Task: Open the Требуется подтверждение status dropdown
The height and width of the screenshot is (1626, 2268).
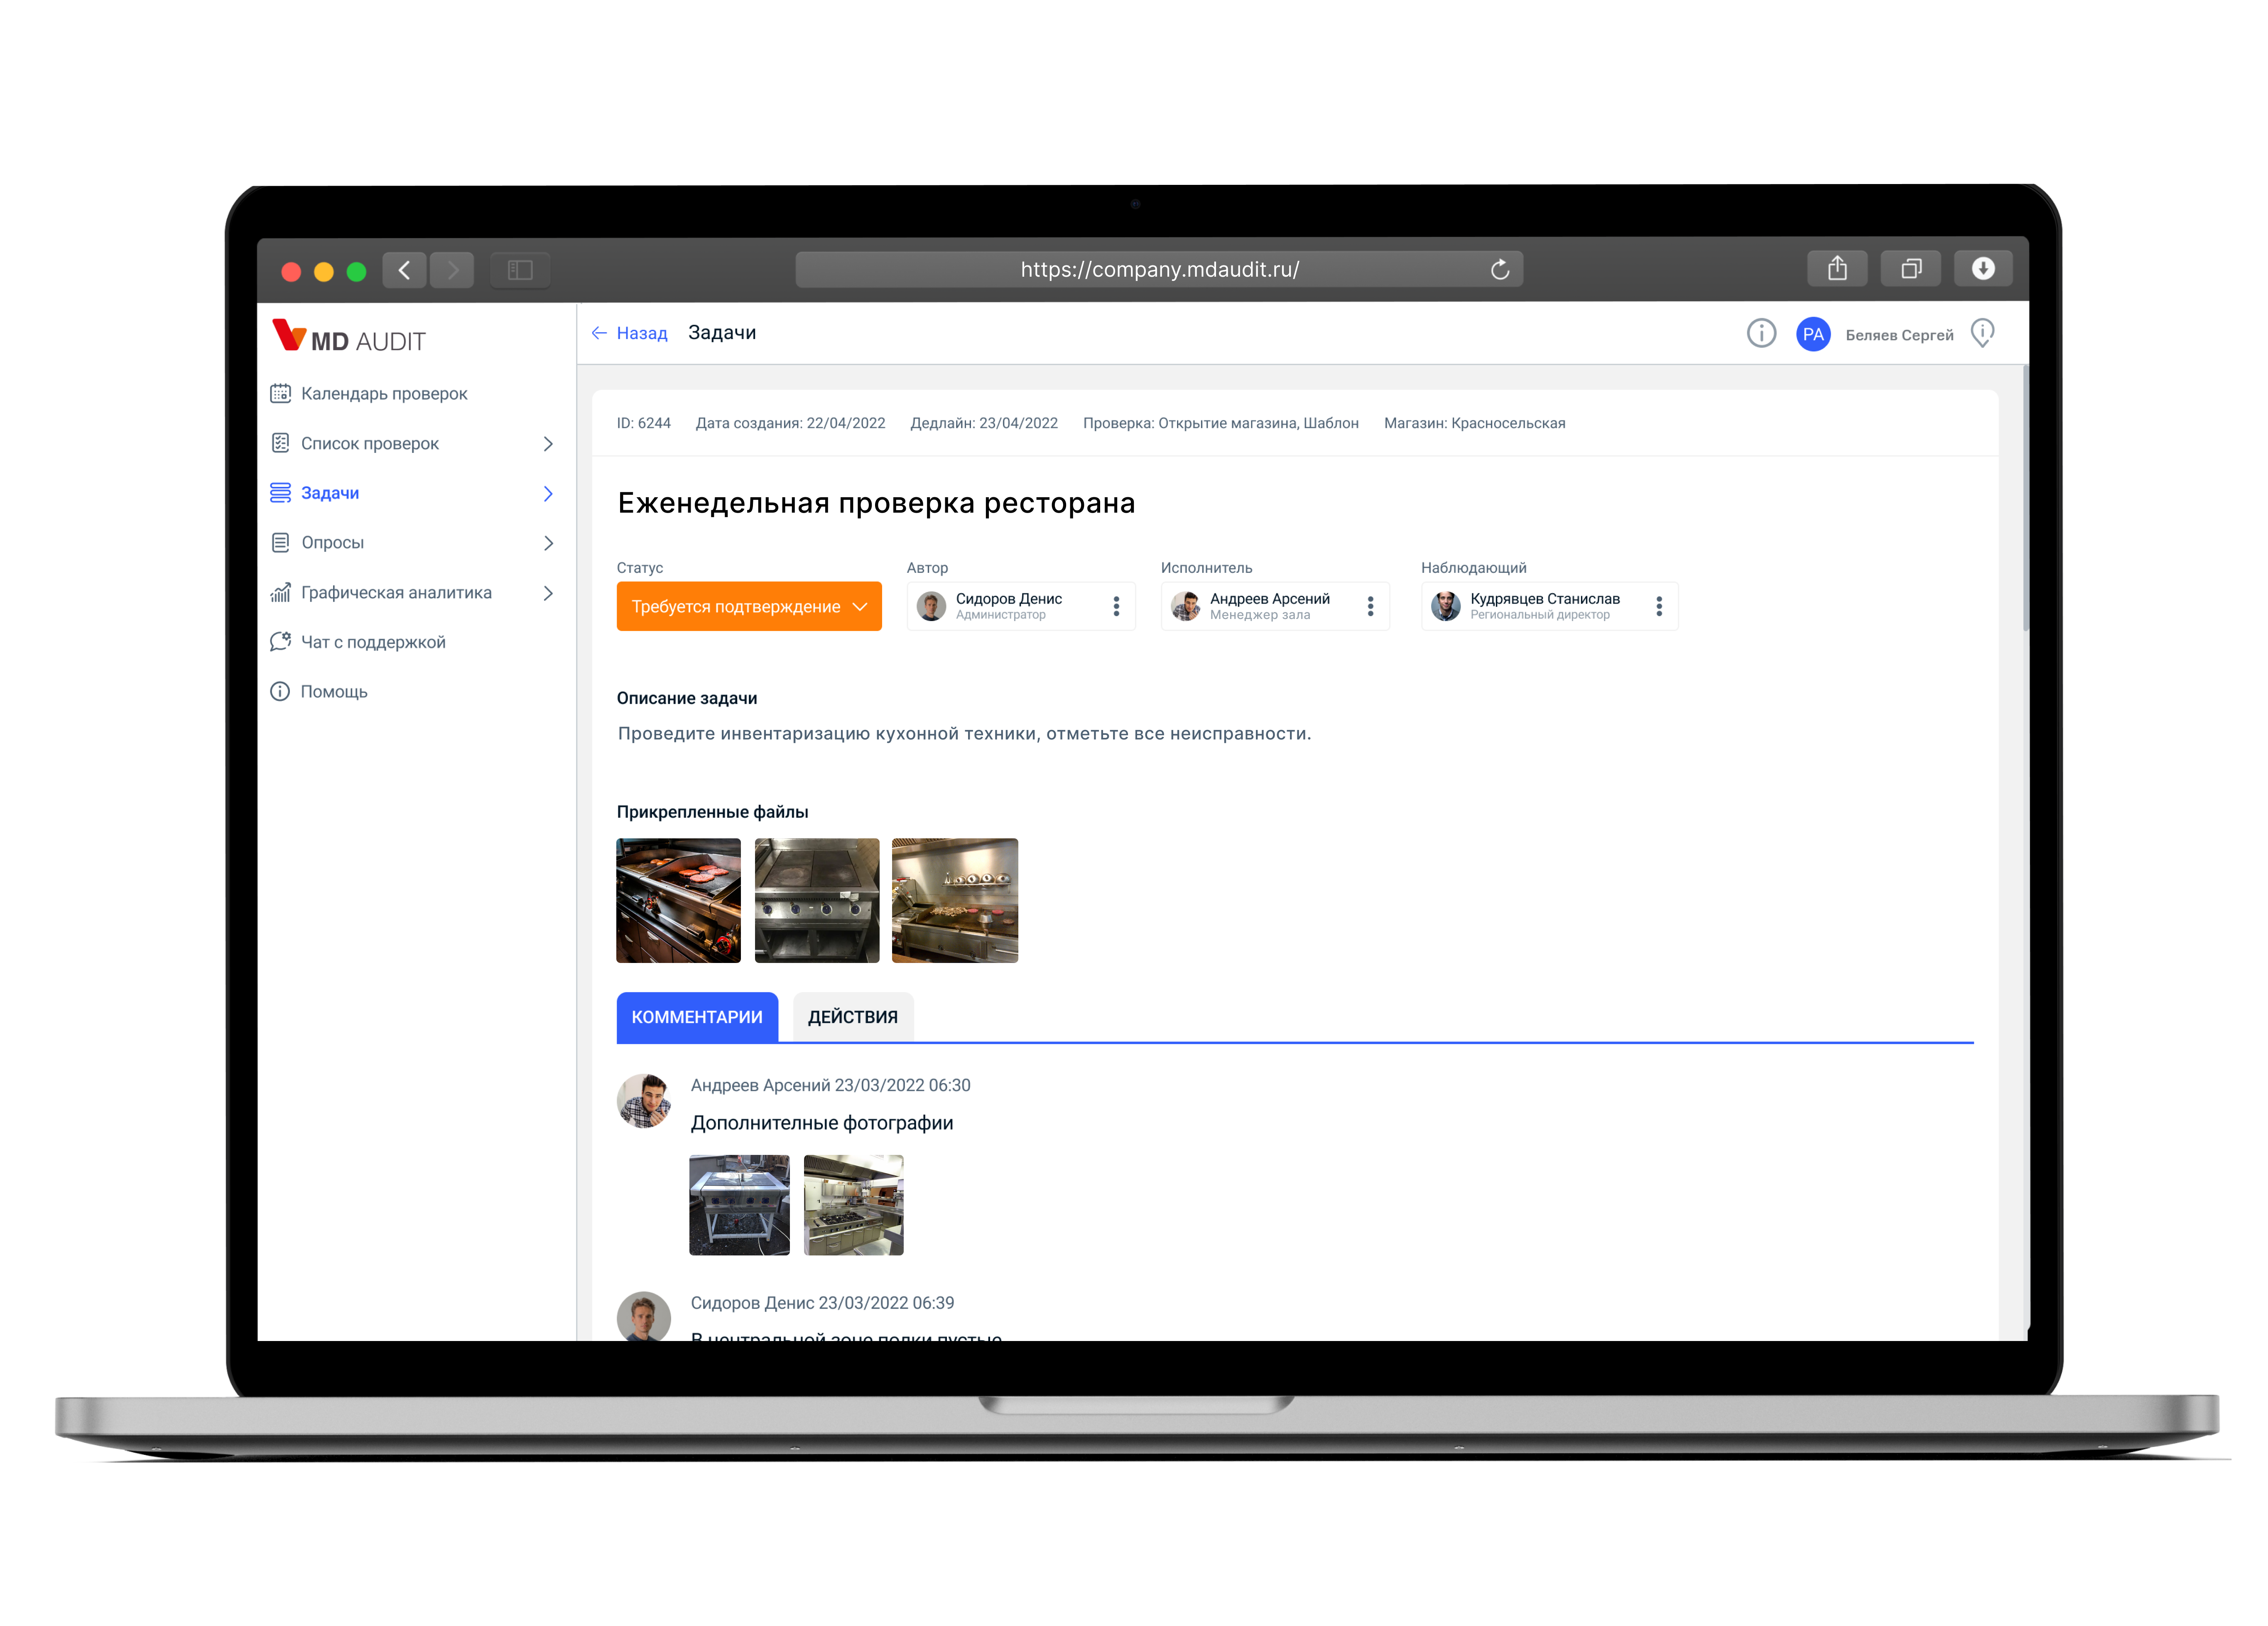Action: click(x=749, y=607)
